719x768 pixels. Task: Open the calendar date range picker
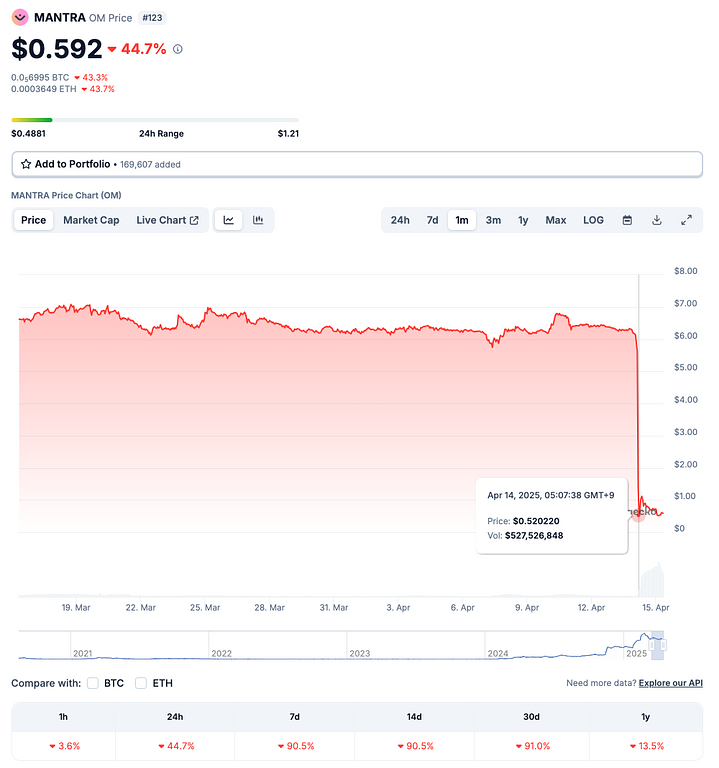point(627,220)
